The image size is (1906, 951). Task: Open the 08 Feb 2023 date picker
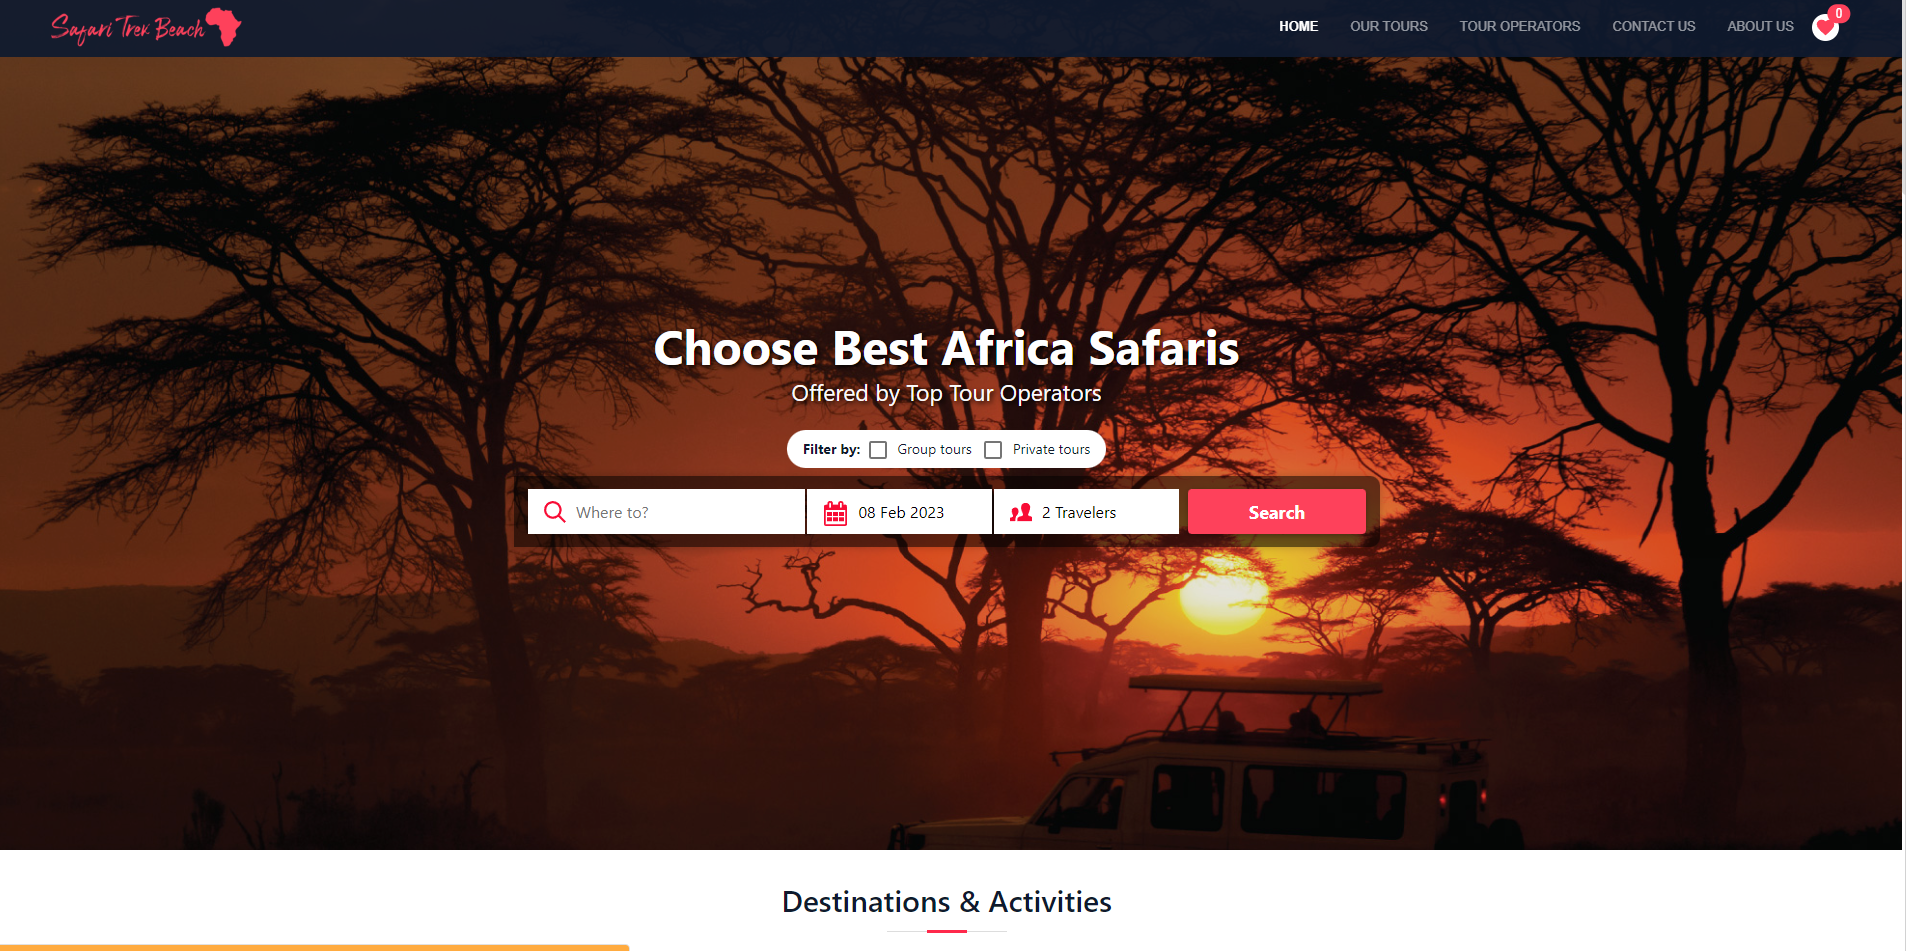899,512
